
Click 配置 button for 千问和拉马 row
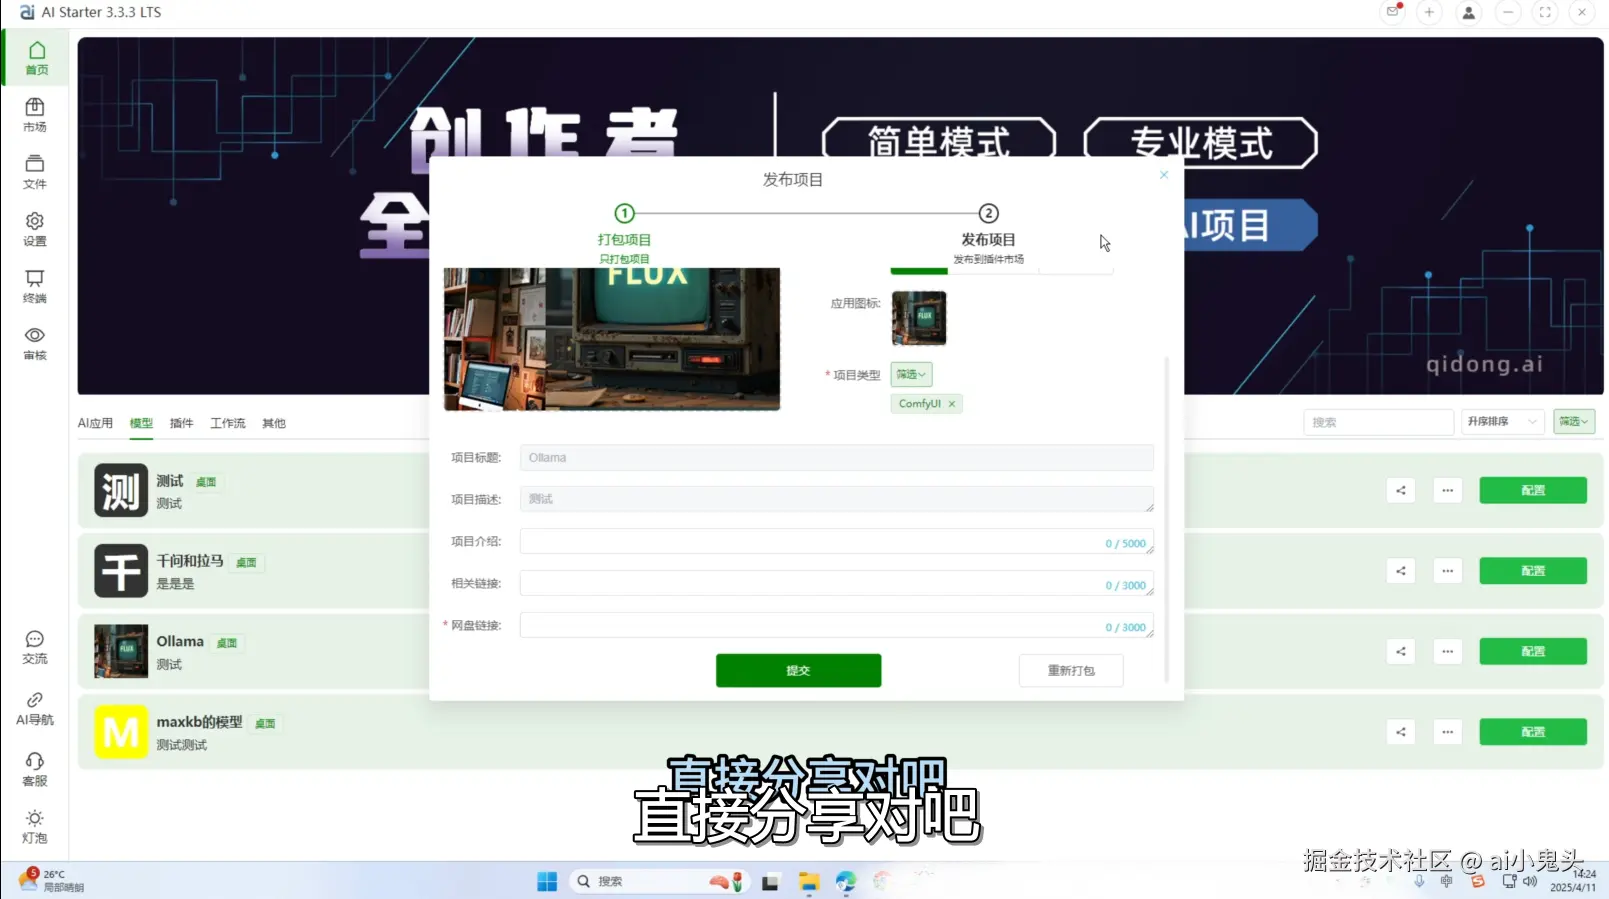click(x=1533, y=571)
